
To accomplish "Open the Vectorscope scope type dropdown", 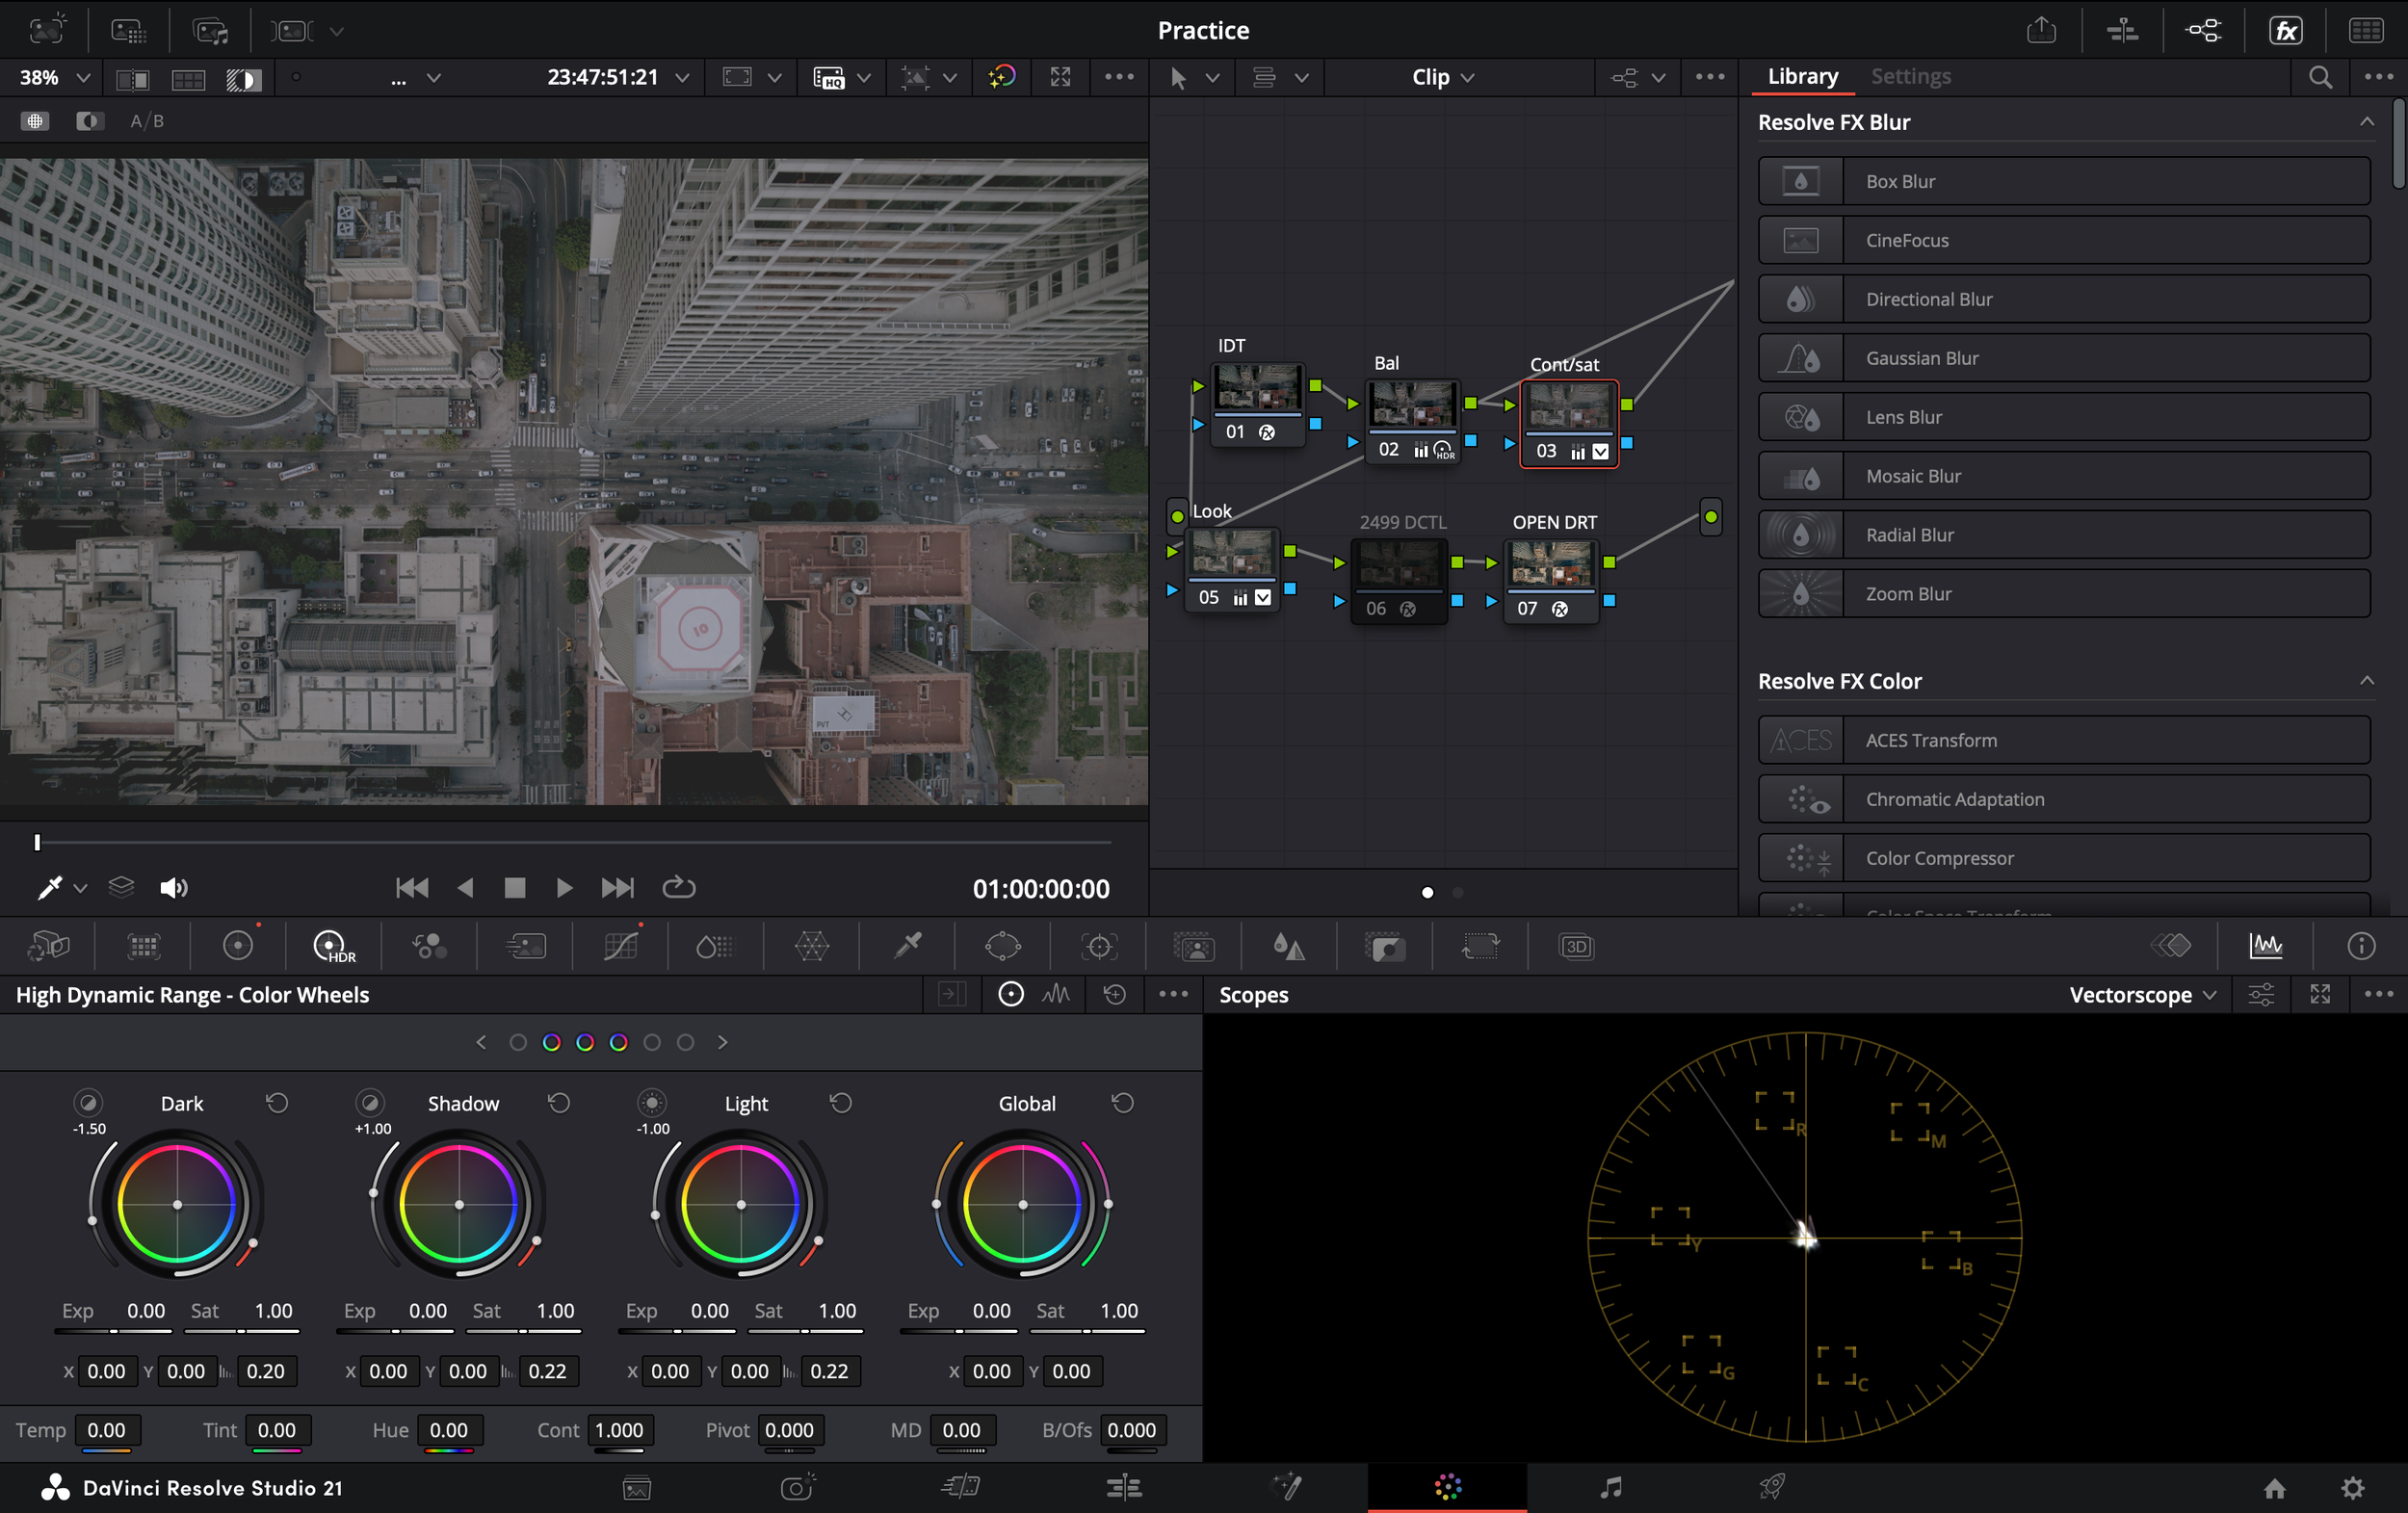I will click(2143, 994).
